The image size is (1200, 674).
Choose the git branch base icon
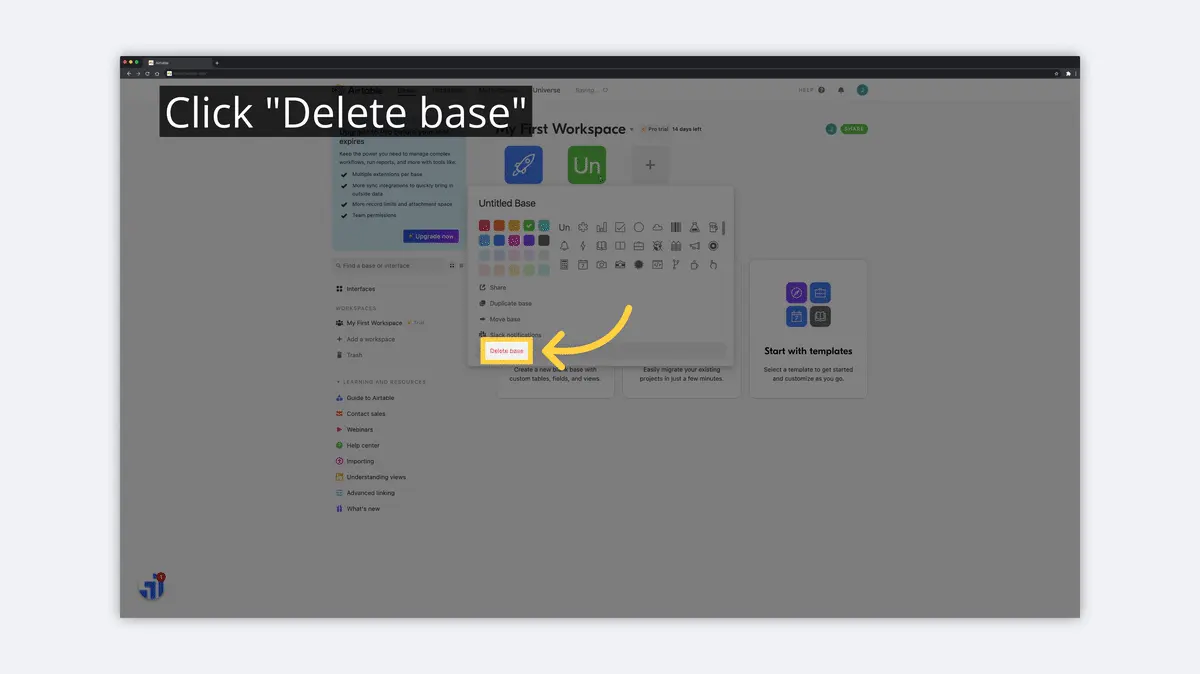coord(676,264)
